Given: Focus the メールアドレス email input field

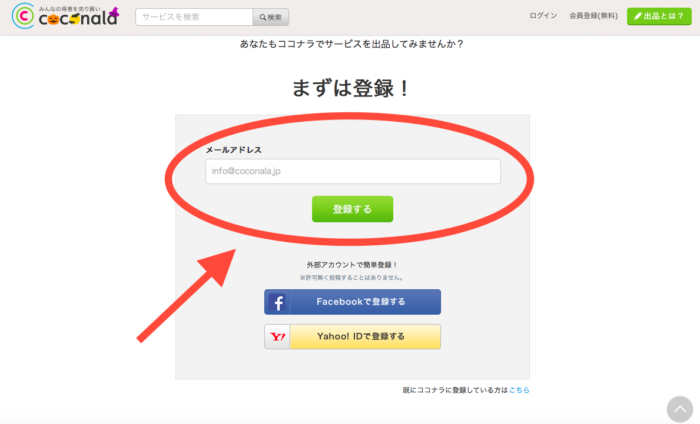Looking at the screenshot, I should click(353, 171).
